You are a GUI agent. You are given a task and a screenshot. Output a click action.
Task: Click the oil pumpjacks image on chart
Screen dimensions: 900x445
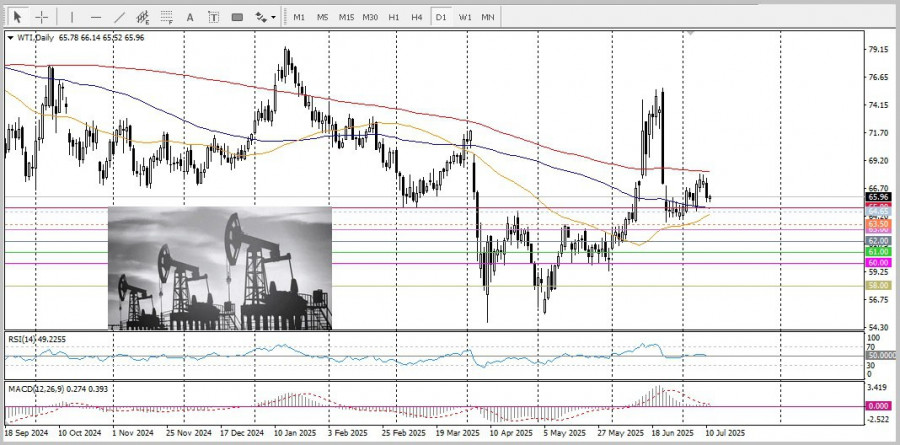tap(220, 268)
